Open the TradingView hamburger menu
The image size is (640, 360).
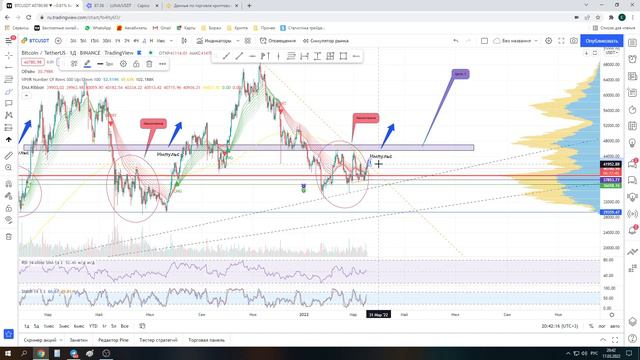(x=9, y=41)
